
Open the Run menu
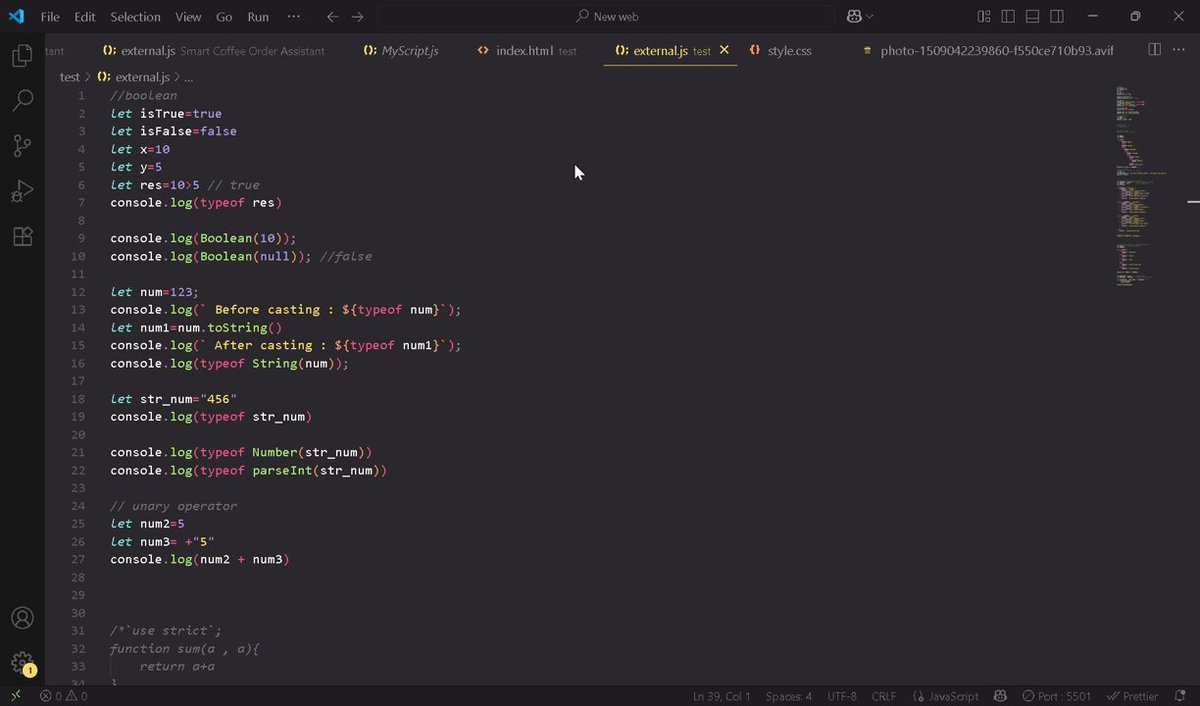point(258,17)
